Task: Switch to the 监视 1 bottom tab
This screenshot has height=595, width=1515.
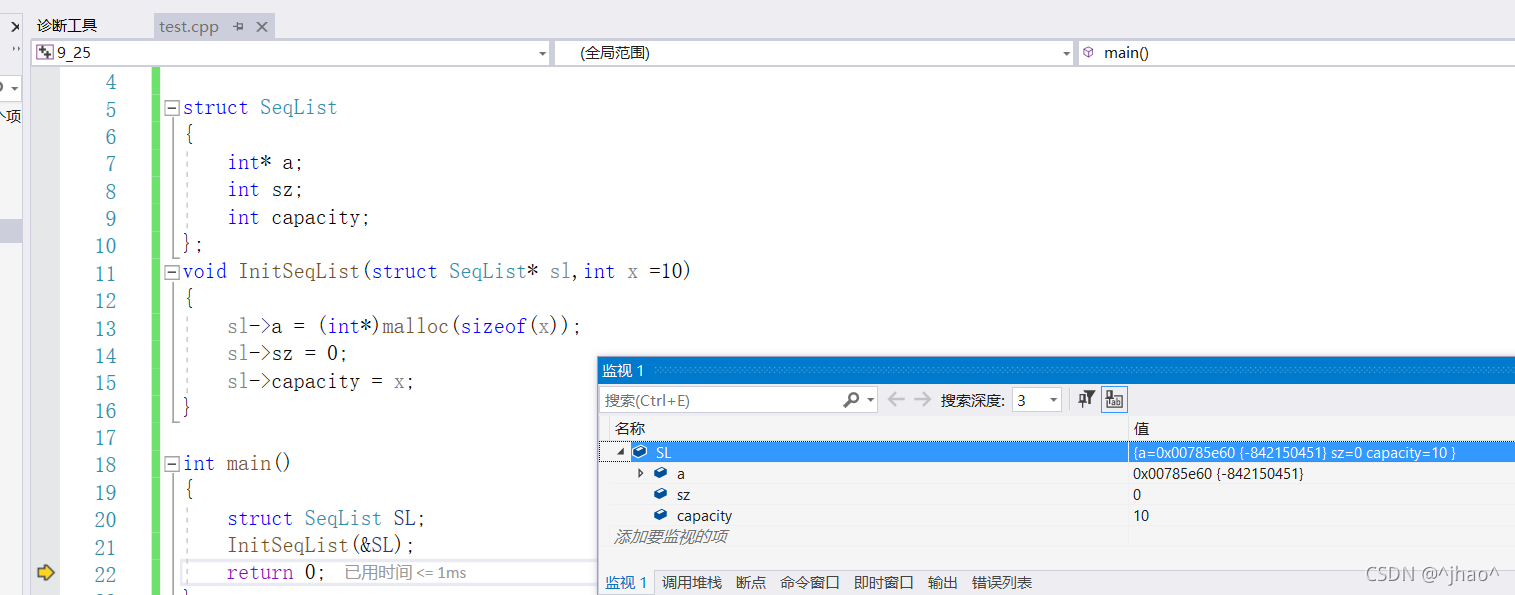Action: (x=626, y=582)
